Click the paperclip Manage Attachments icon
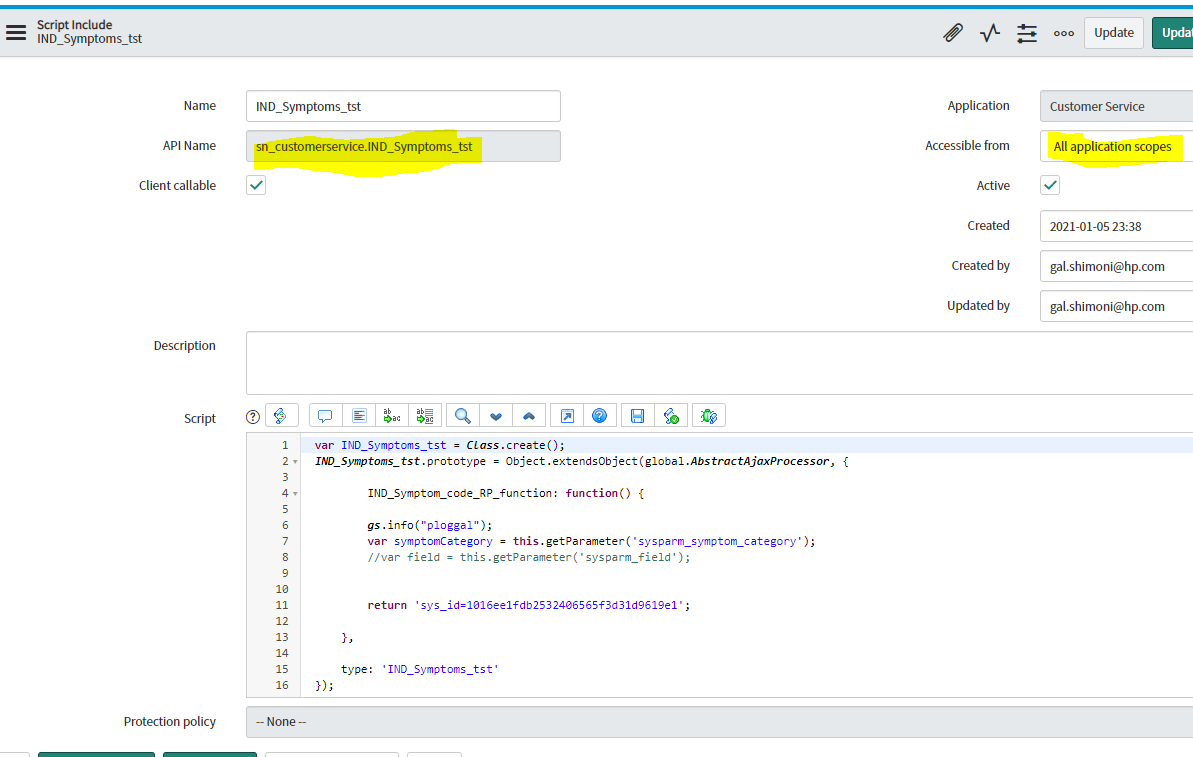Screen dimensions: 1193x757 pos(953,33)
